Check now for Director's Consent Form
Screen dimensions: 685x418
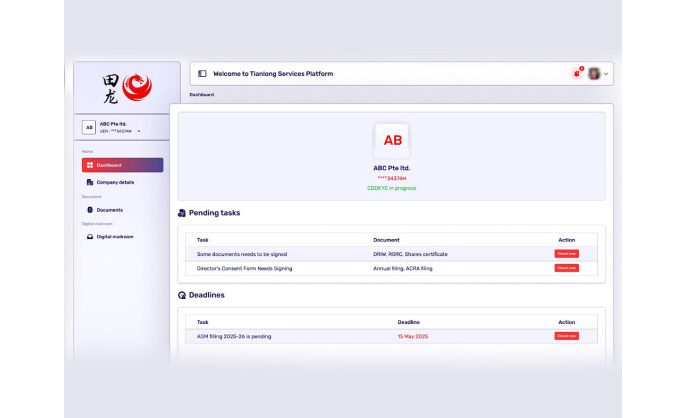click(x=566, y=268)
